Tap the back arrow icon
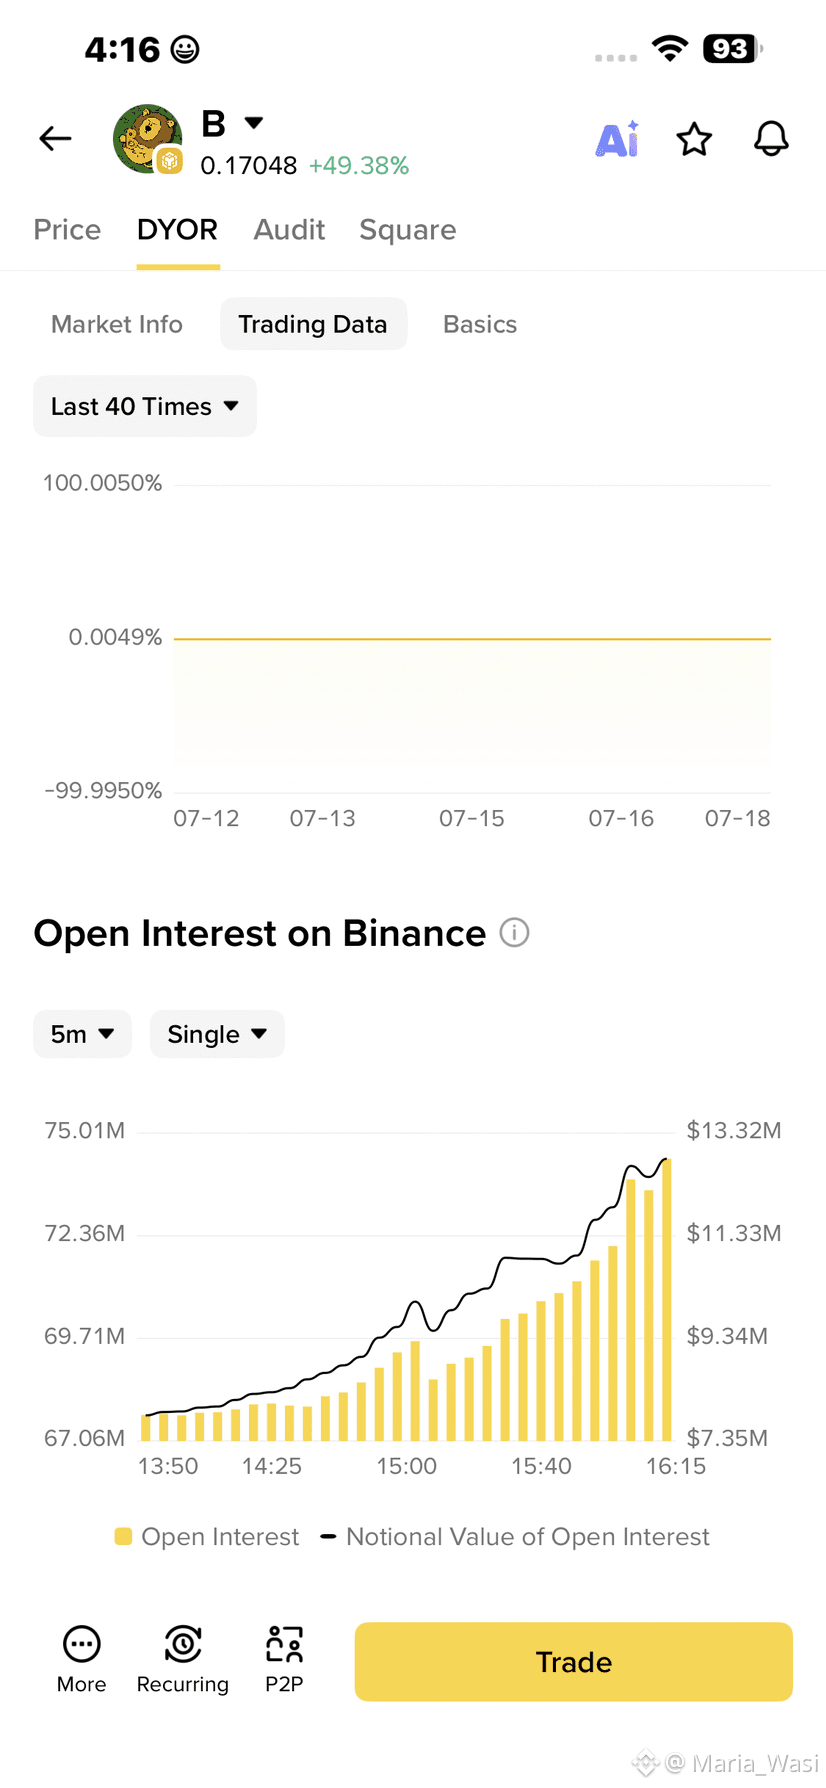The width and height of the screenshot is (826, 1788). [55, 139]
